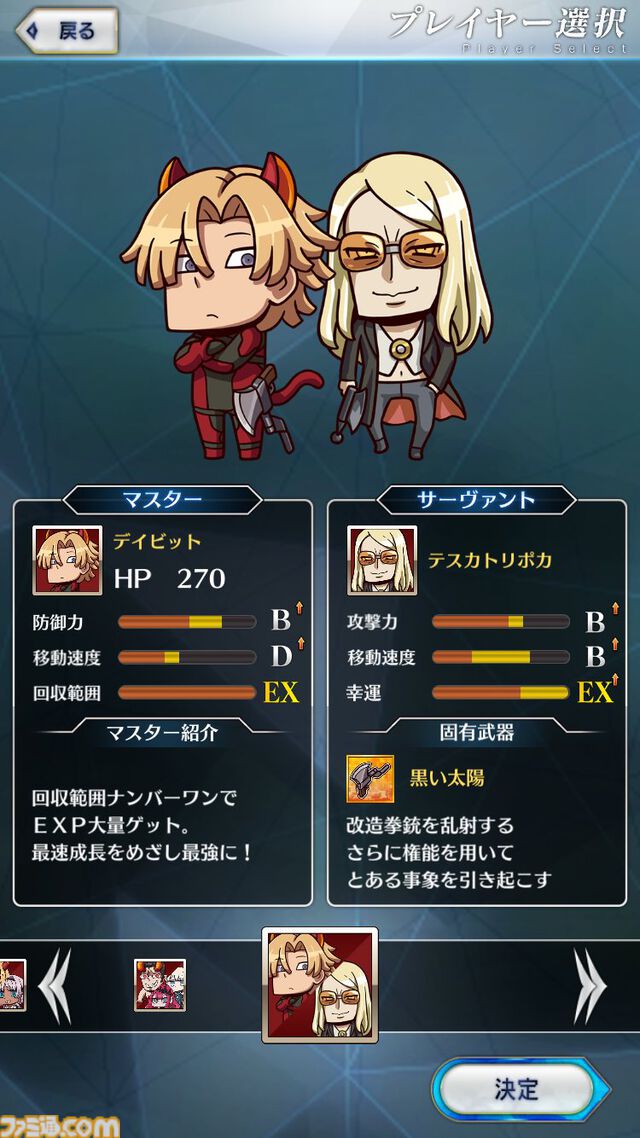The image size is (640, 1138).
Task: Tap the 黒い太陽 weapon icon
Action: coord(370,779)
